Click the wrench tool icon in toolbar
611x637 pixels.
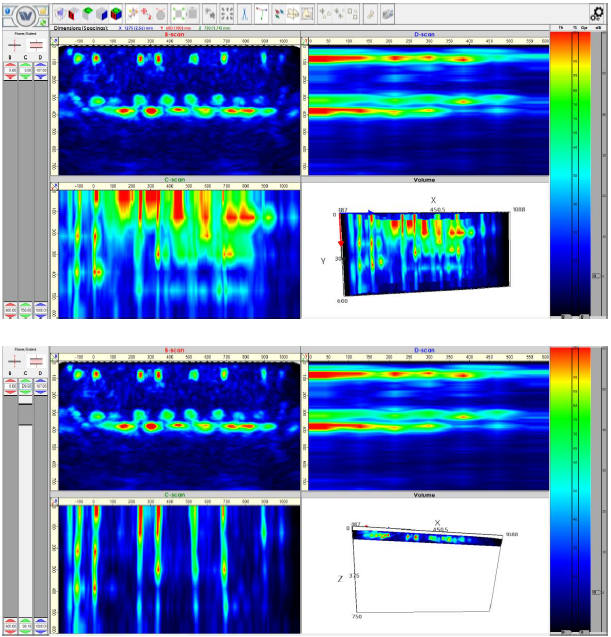point(370,14)
